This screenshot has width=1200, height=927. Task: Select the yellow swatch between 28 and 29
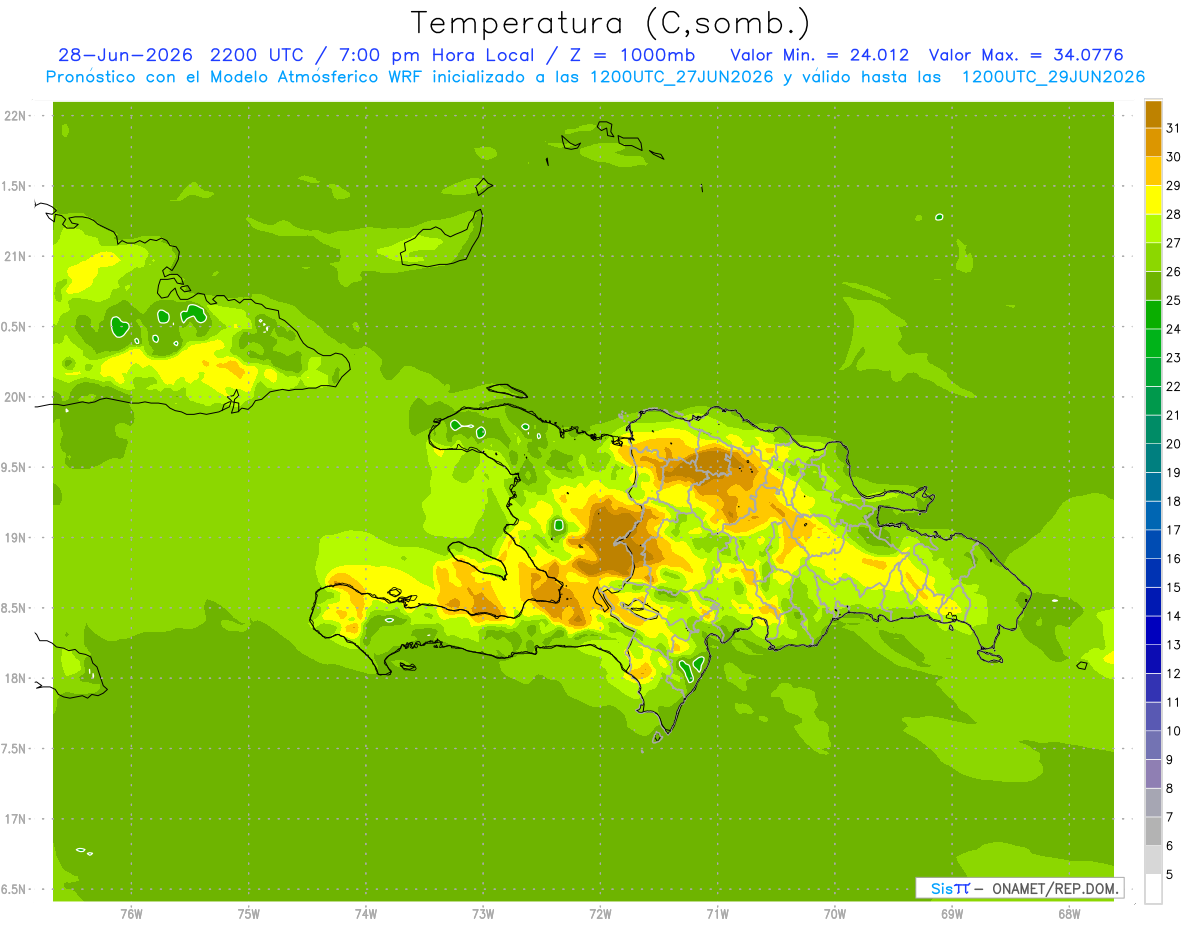click(1153, 200)
